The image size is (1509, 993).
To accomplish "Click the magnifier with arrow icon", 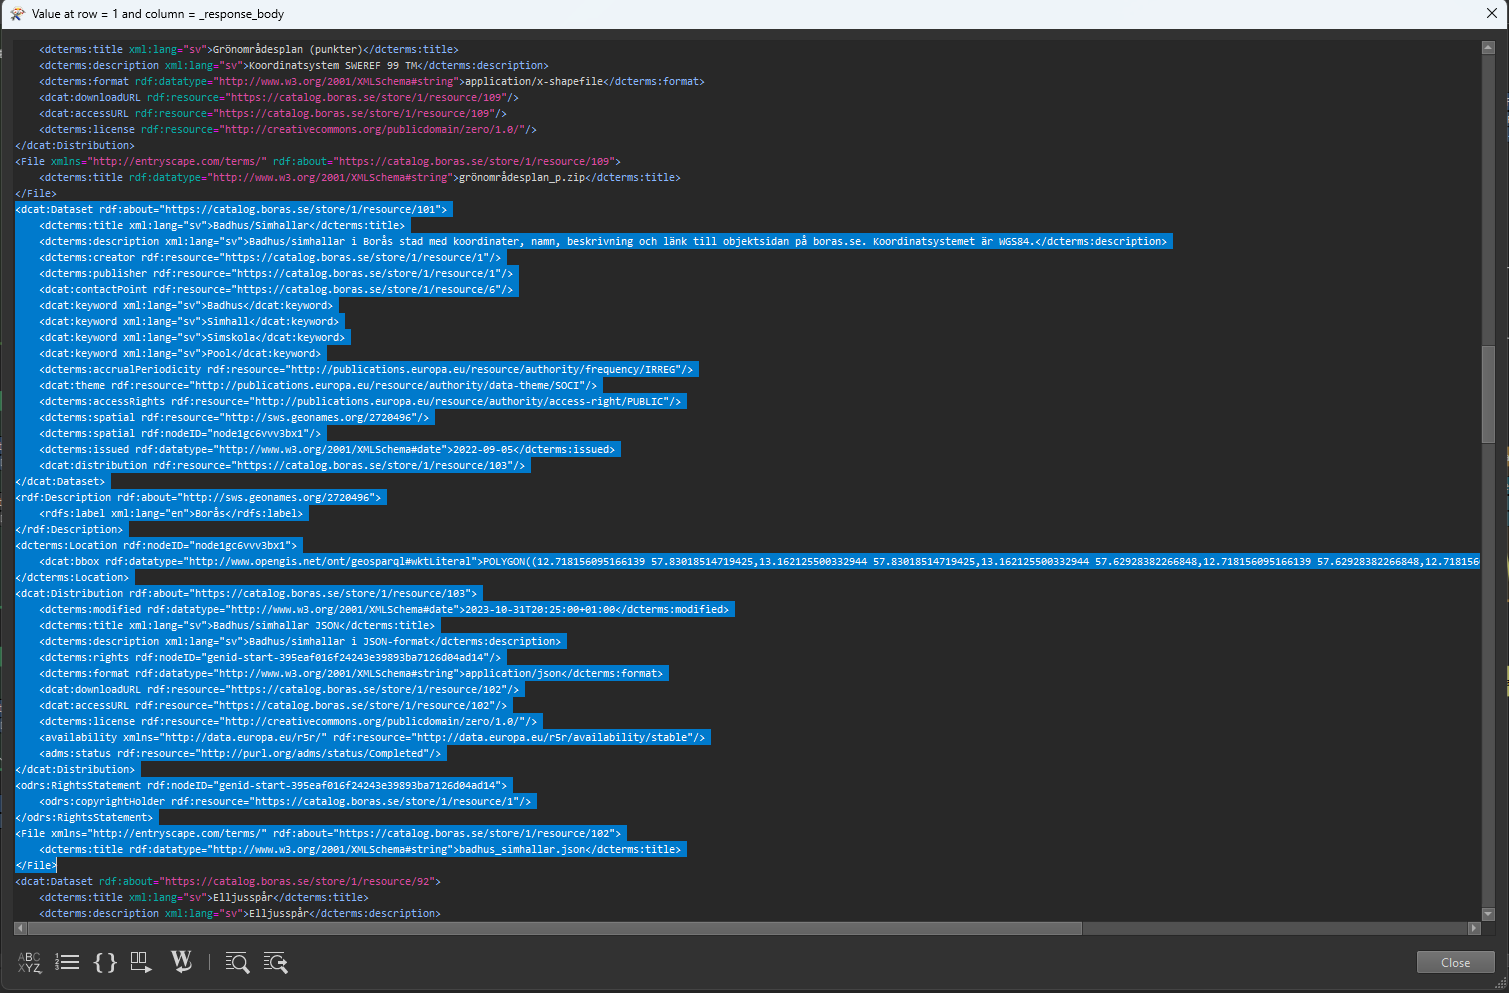I will pyautogui.click(x=275, y=962).
